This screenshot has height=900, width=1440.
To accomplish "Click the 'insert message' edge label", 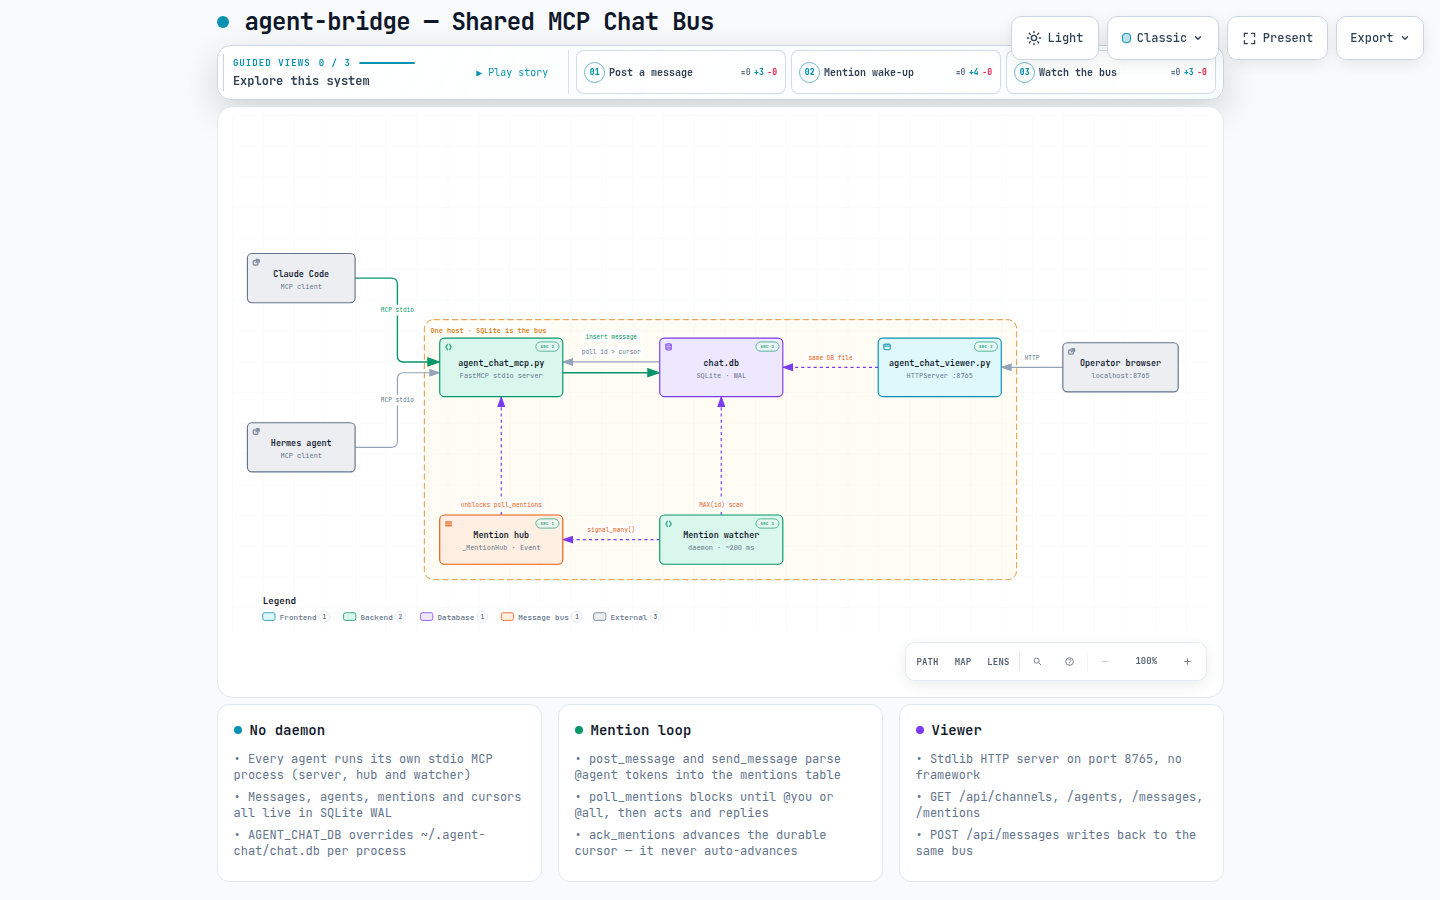I will (611, 337).
